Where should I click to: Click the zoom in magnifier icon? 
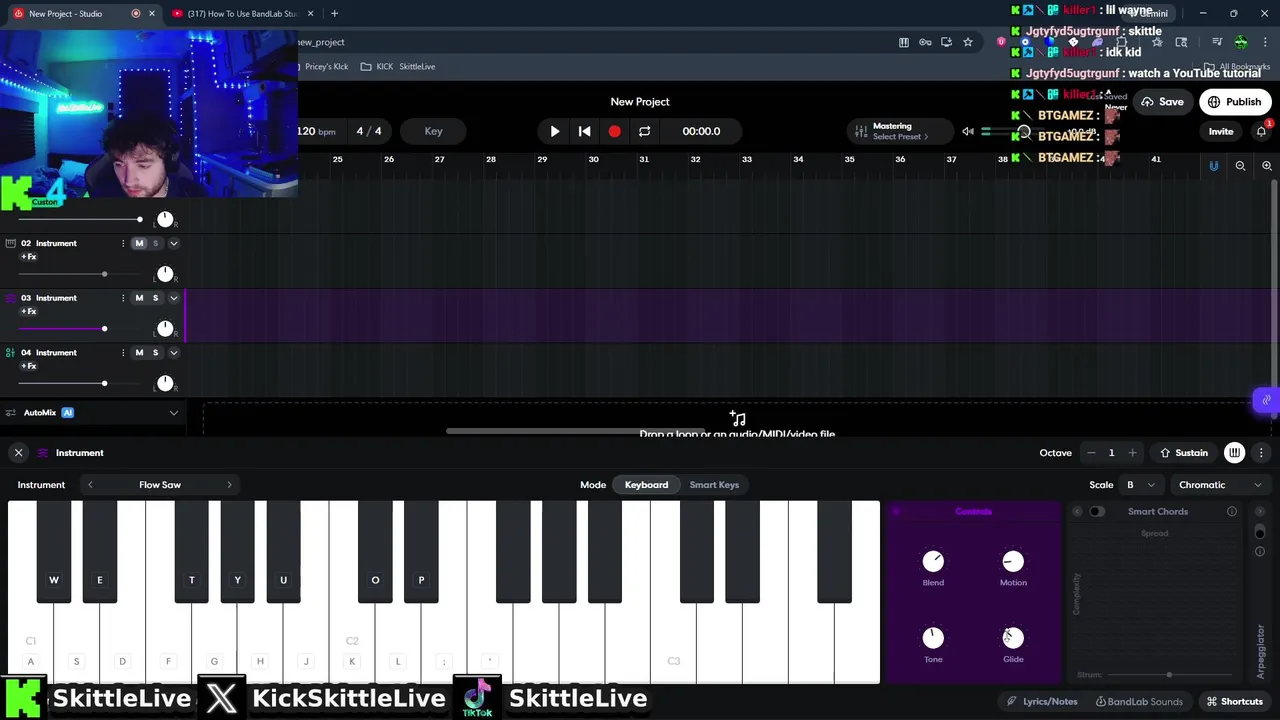click(x=1266, y=166)
